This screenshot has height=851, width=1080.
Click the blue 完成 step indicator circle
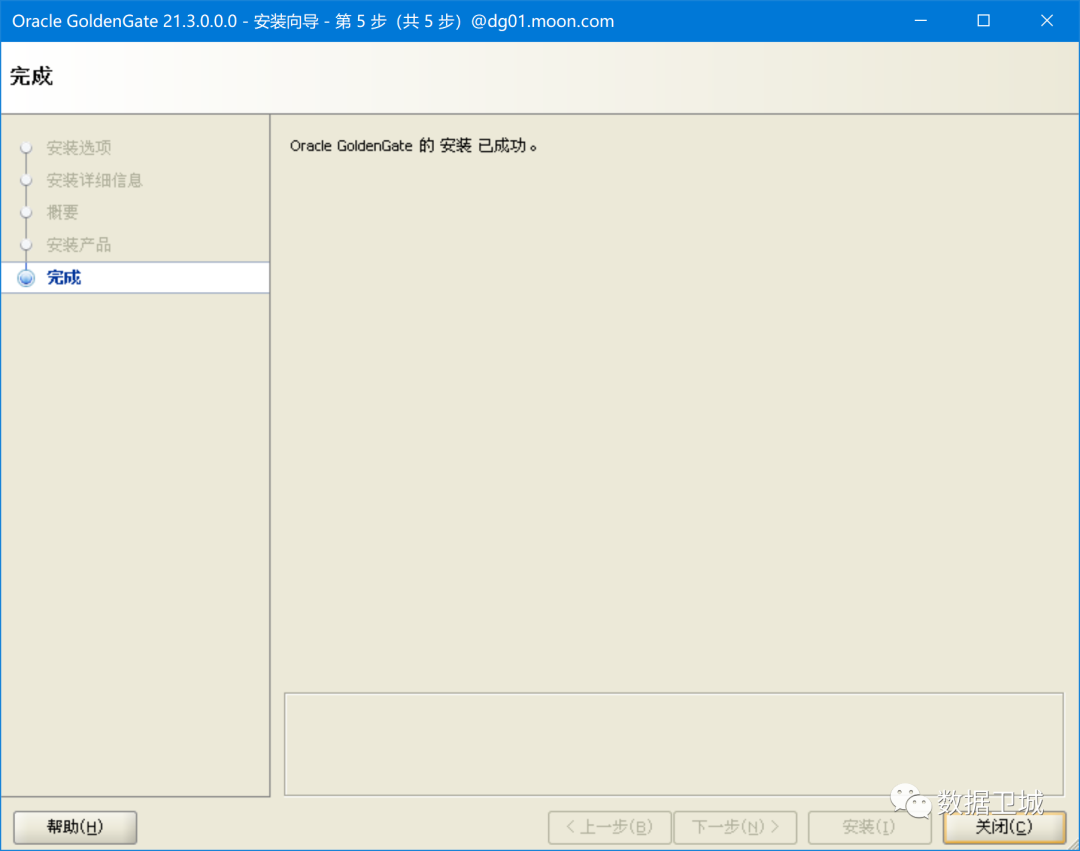pyautogui.click(x=26, y=277)
